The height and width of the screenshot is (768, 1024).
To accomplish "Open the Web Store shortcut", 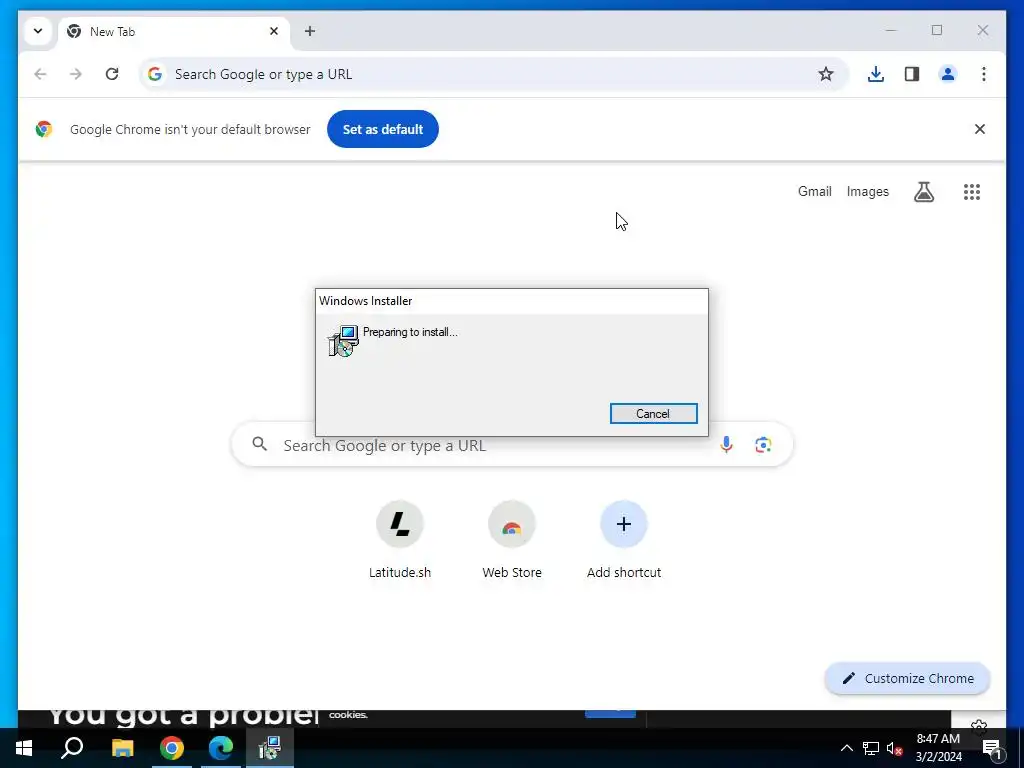I will (x=512, y=540).
